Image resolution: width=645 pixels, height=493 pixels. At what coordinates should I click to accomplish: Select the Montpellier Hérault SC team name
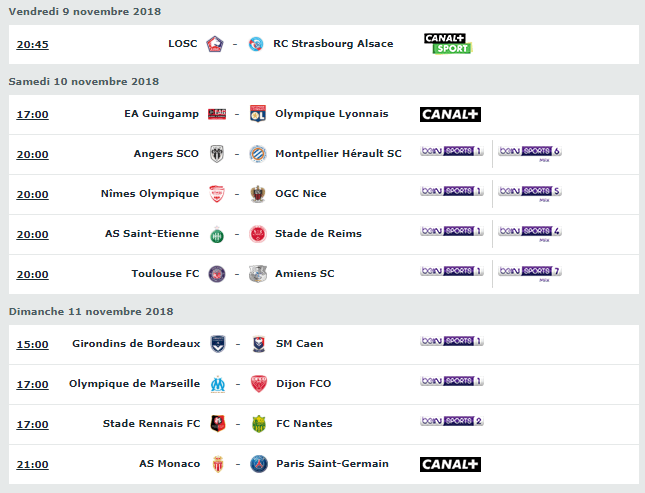tap(338, 154)
